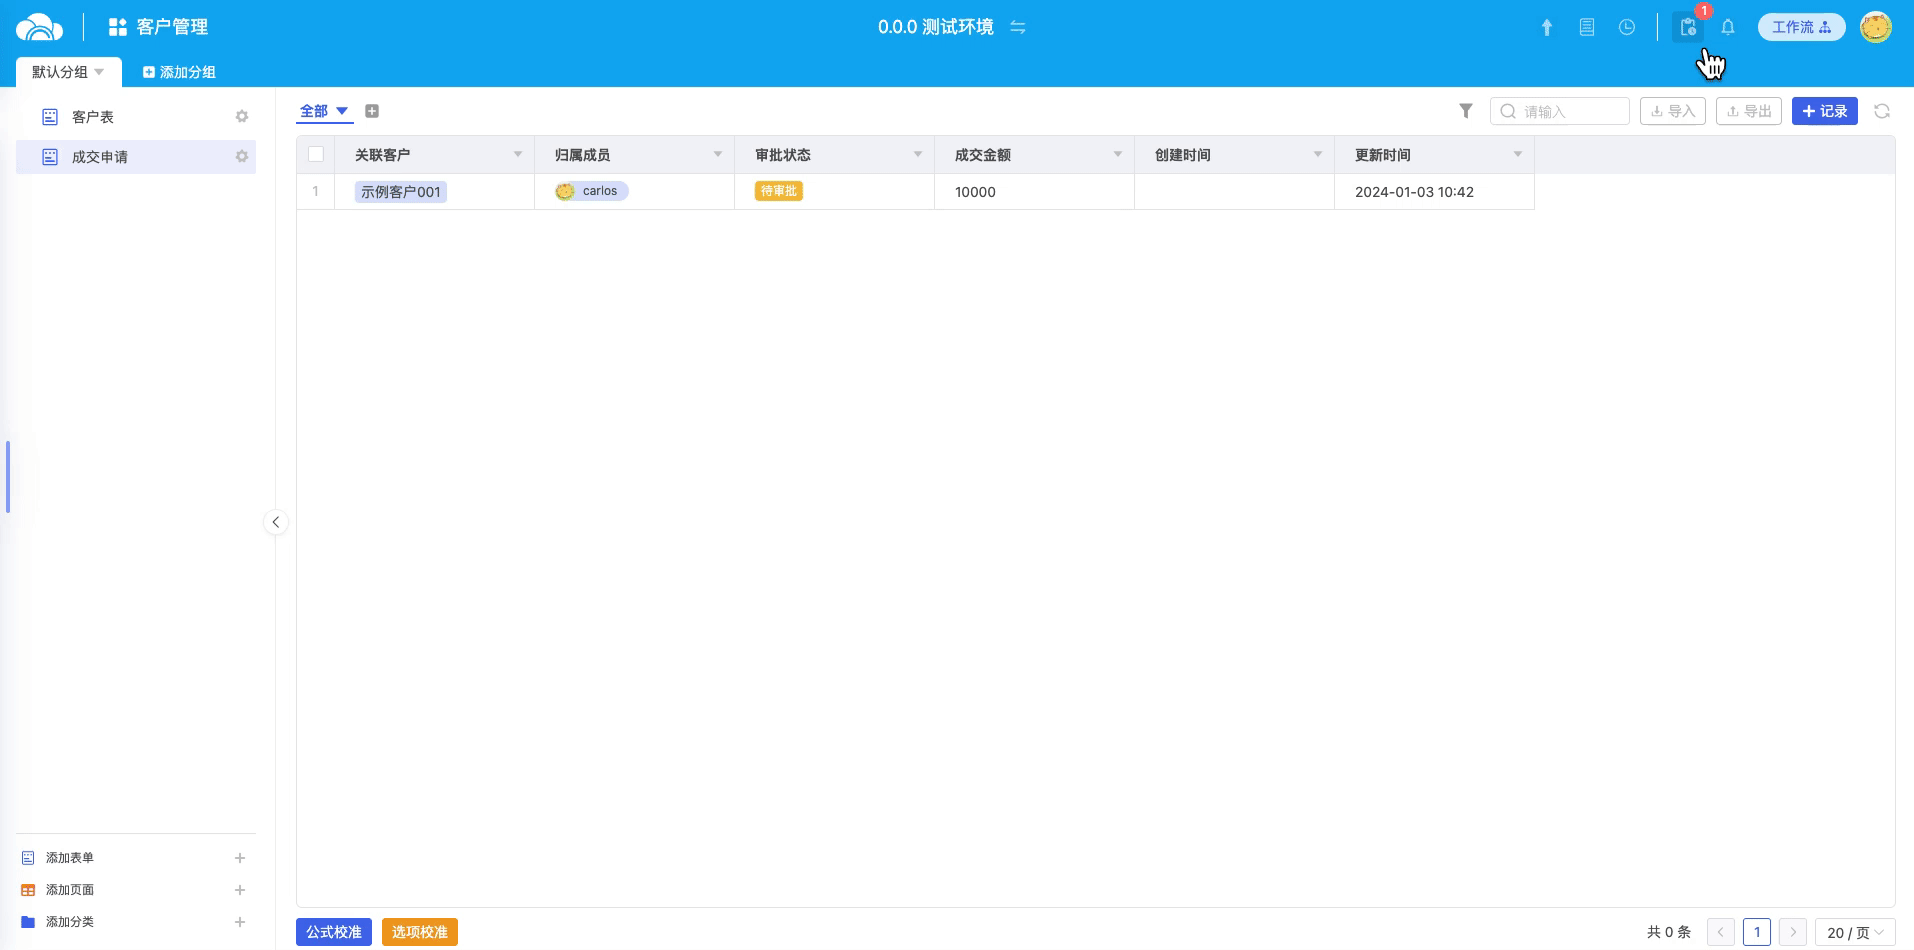The height and width of the screenshot is (950, 1914).
Task: Switch to the 默认分组 tab
Action: tap(67, 72)
